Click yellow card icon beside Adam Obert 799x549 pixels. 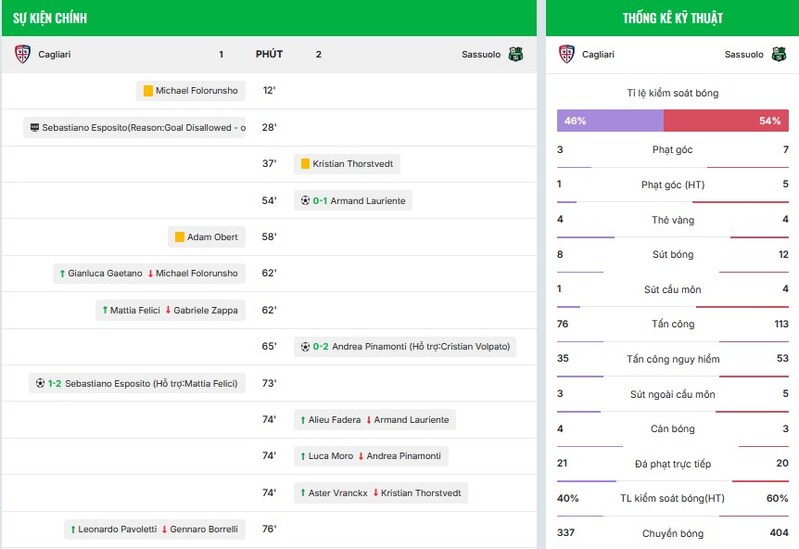pyautogui.click(x=180, y=237)
